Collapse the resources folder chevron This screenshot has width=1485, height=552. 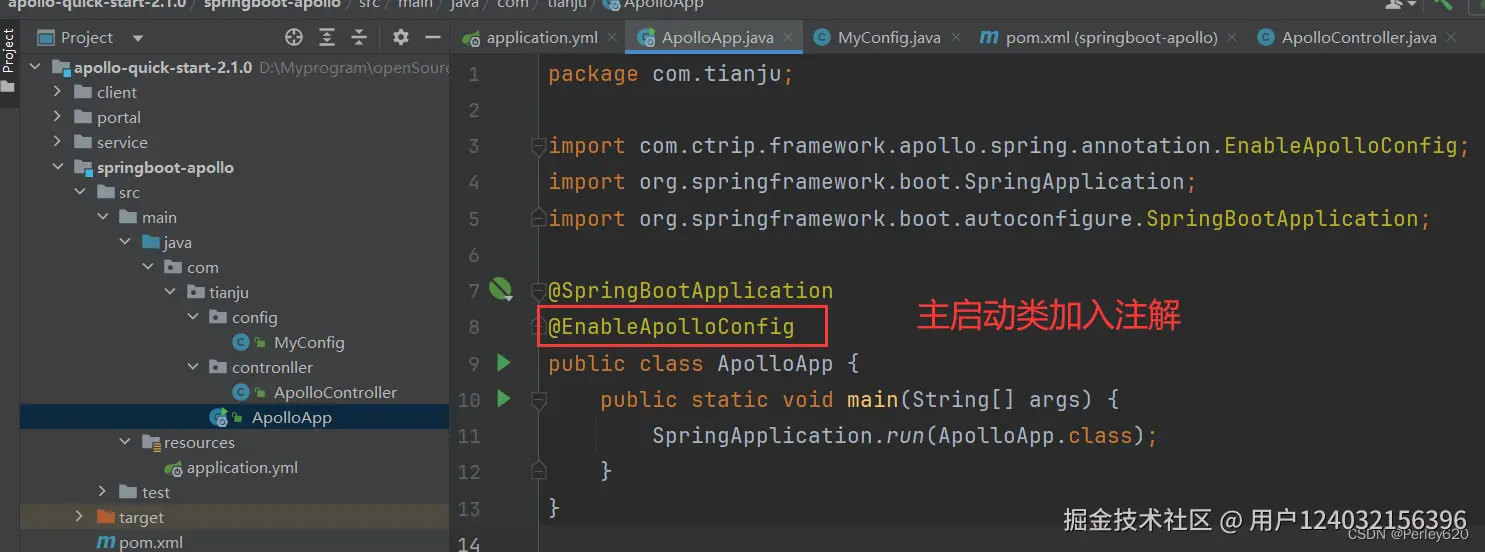tap(125, 442)
